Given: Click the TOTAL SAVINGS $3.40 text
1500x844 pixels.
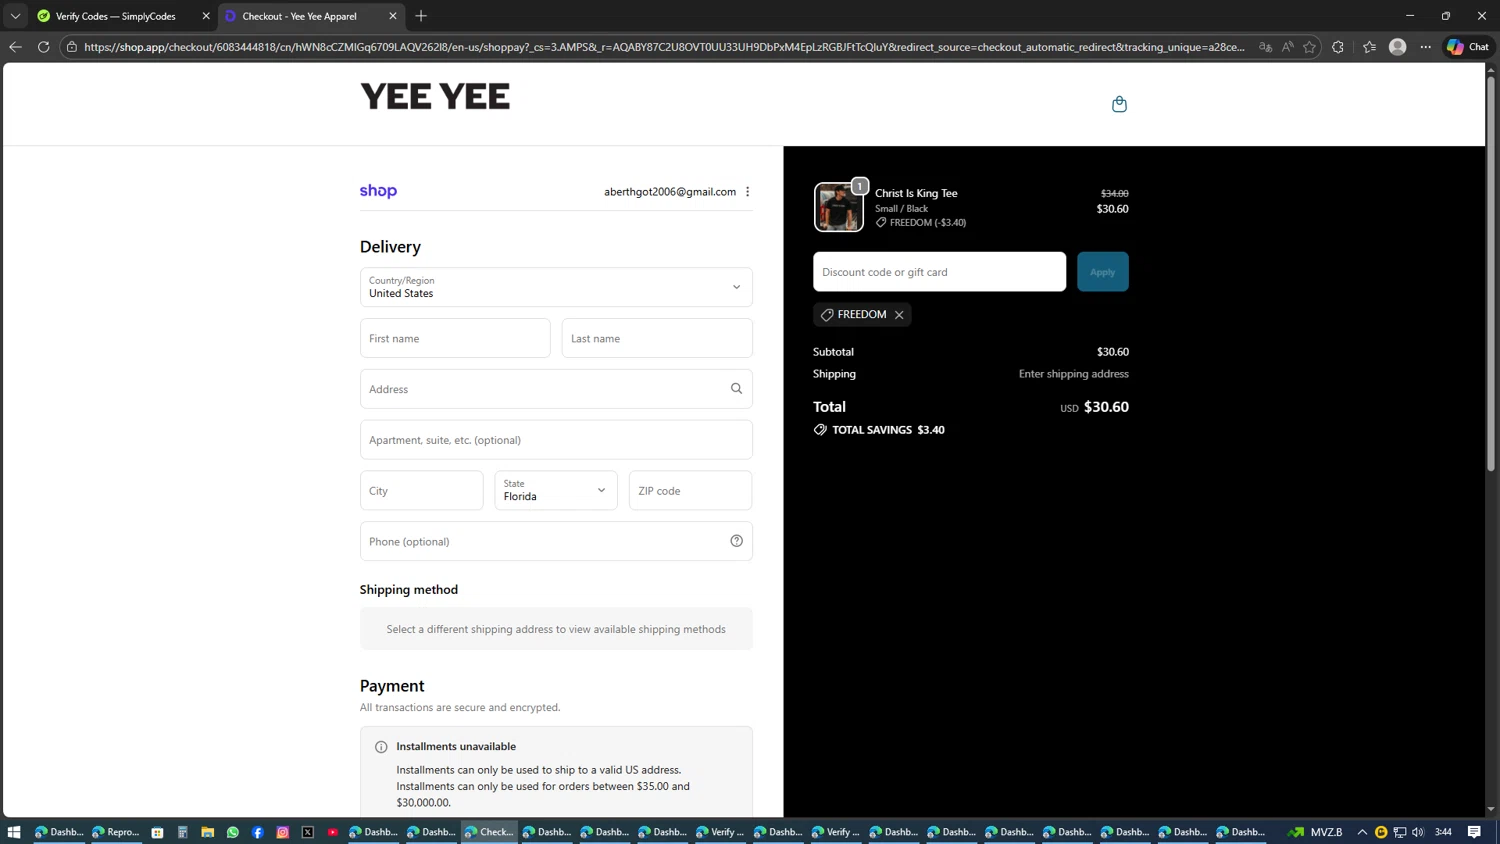Looking at the screenshot, I should [x=888, y=430].
